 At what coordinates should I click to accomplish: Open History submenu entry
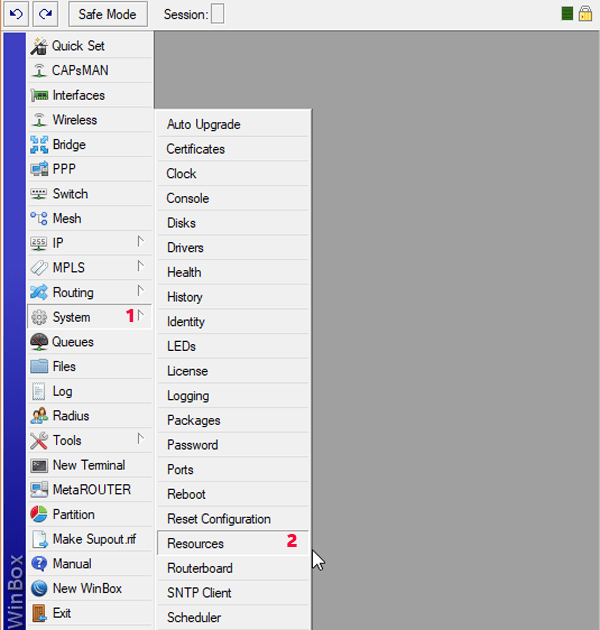tap(233, 297)
